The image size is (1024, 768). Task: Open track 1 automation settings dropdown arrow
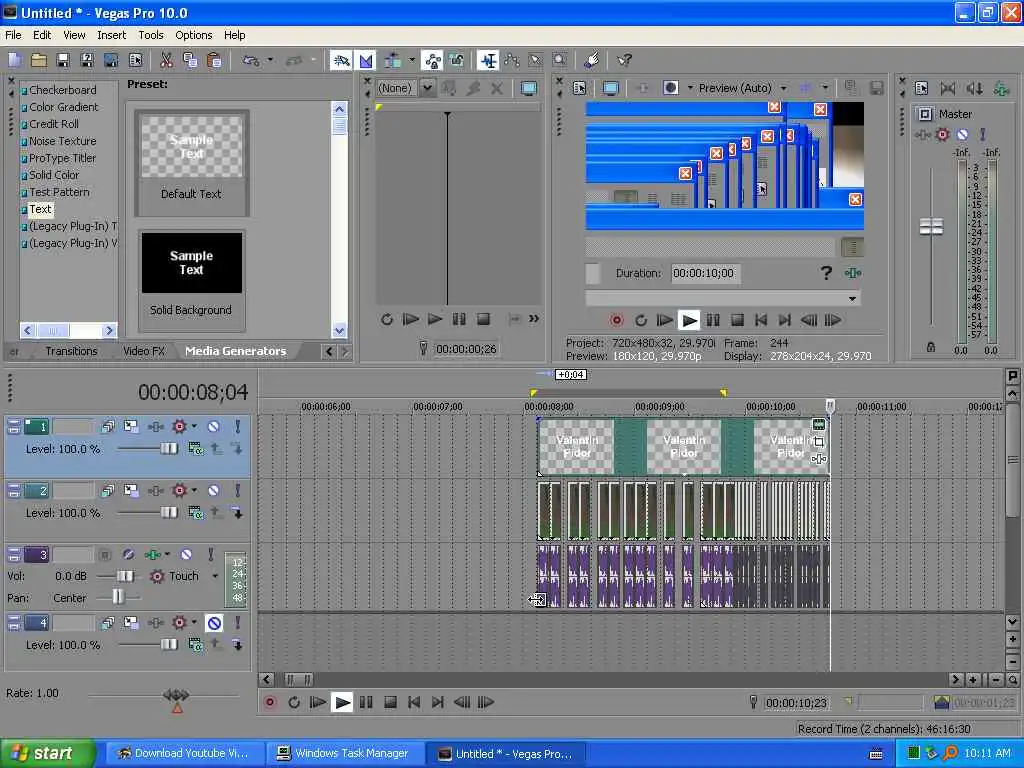coord(194,426)
